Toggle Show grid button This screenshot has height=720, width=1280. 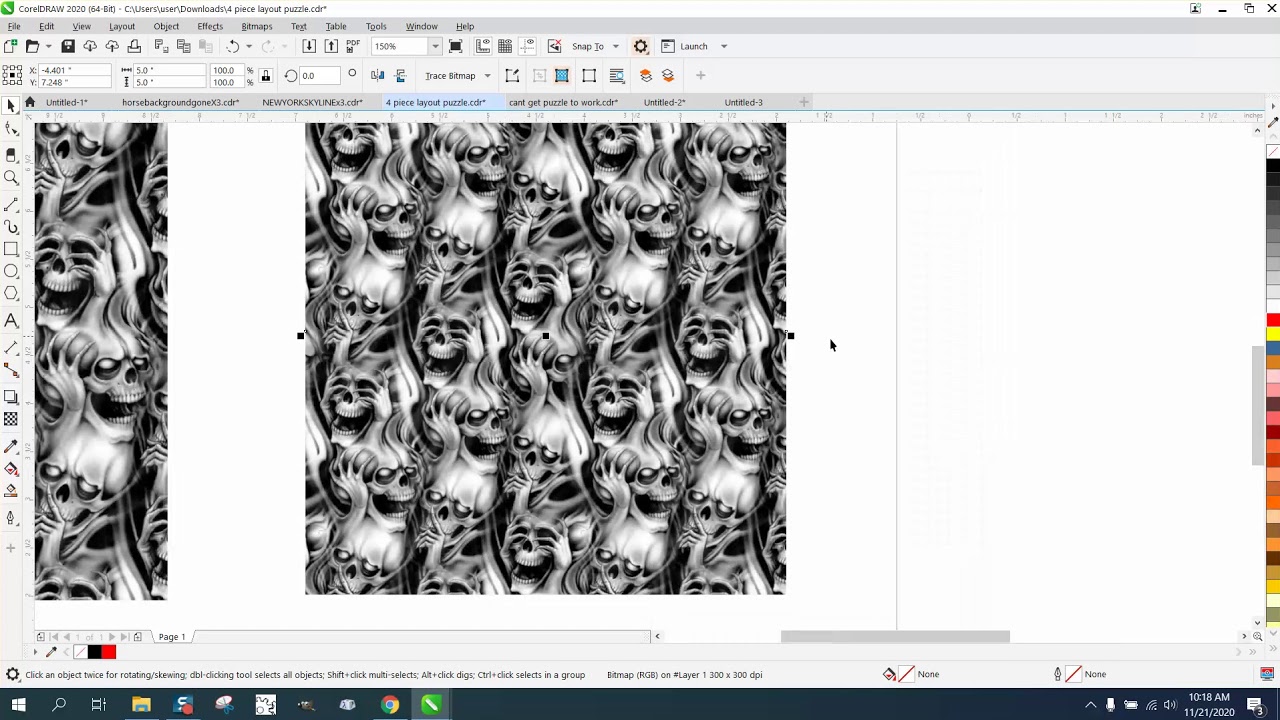tap(505, 46)
